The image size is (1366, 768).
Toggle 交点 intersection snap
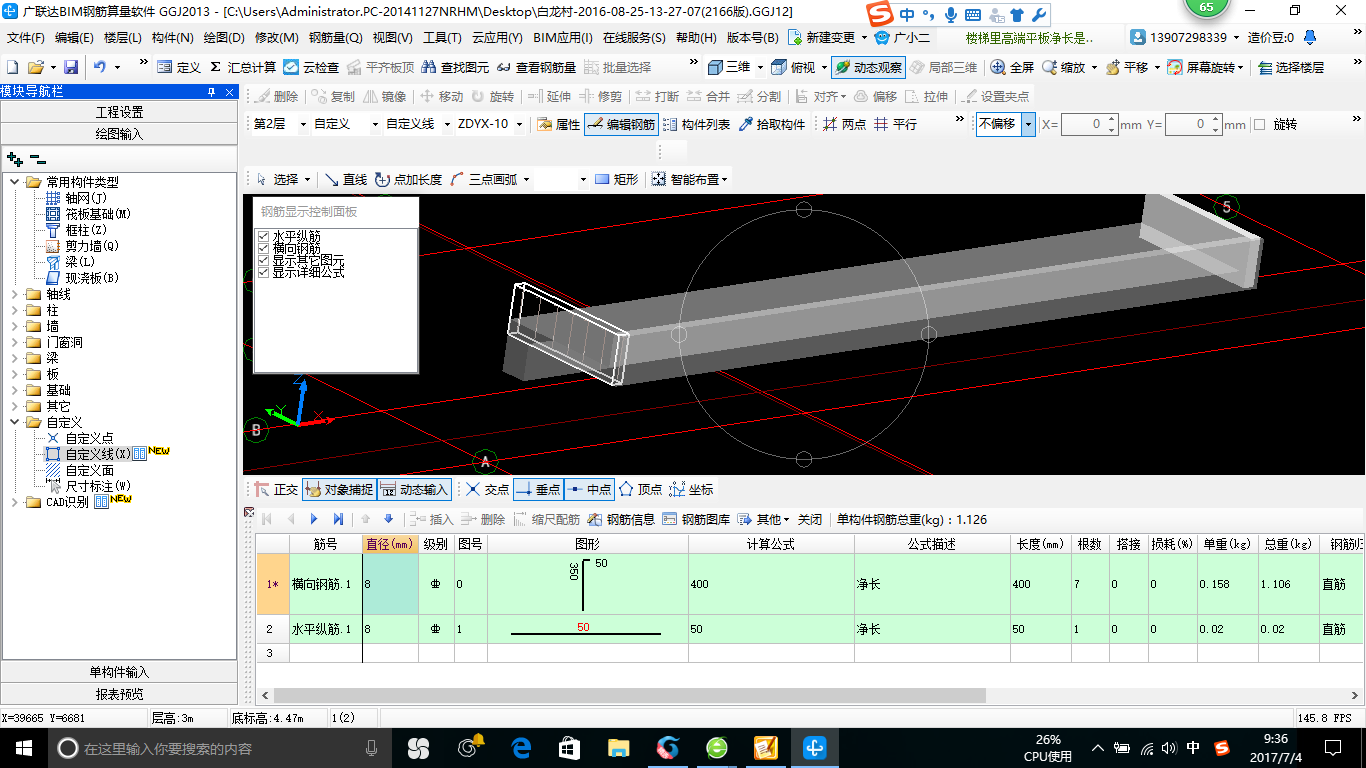click(x=488, y=489)
